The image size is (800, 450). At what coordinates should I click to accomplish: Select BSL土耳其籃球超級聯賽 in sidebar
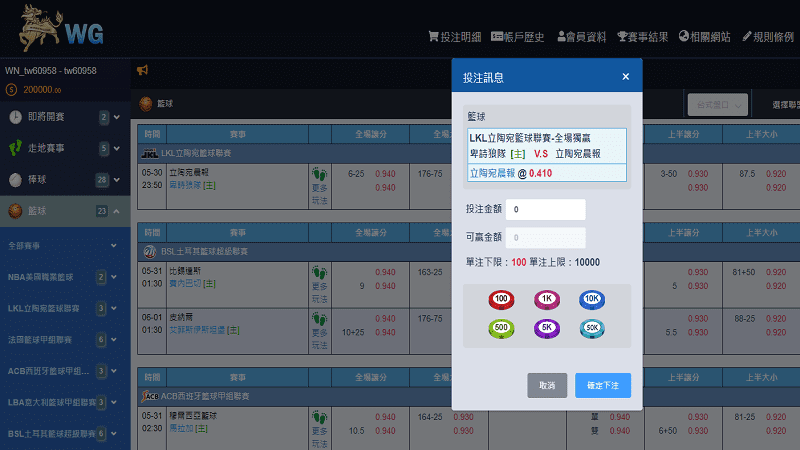pos(52,434)
